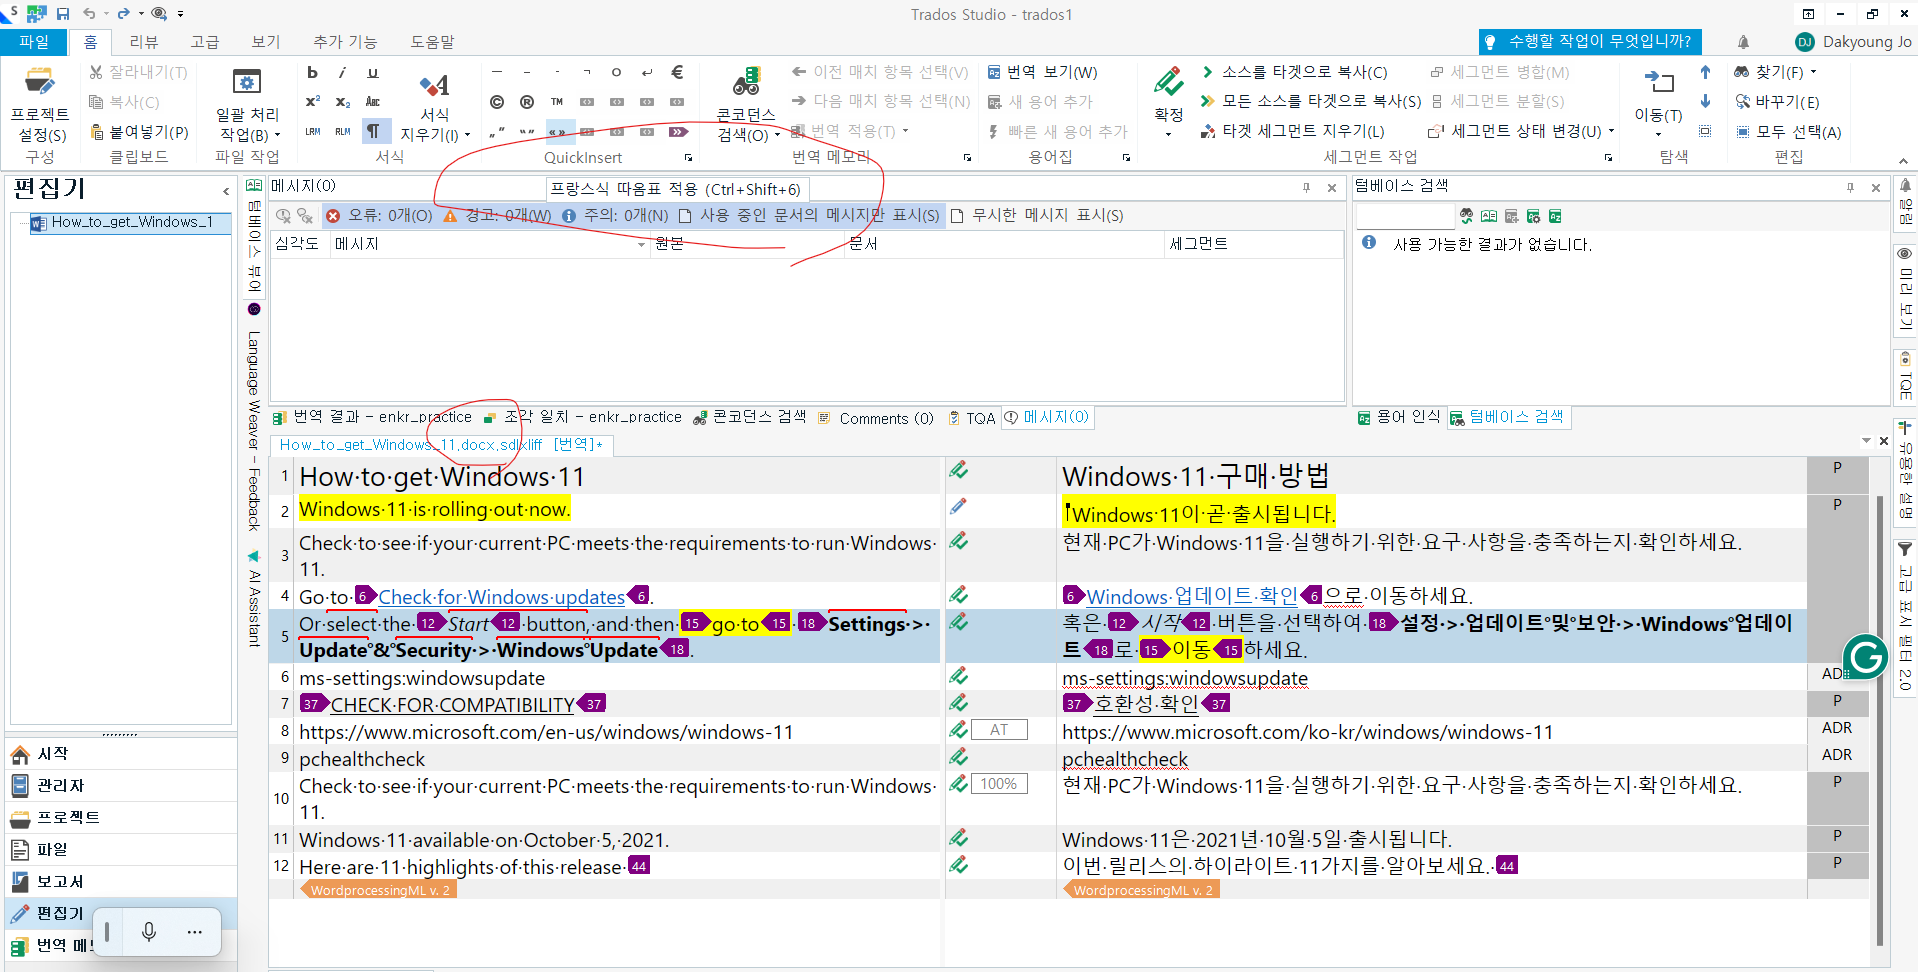Click the termbase search input field

point(1404,216)
